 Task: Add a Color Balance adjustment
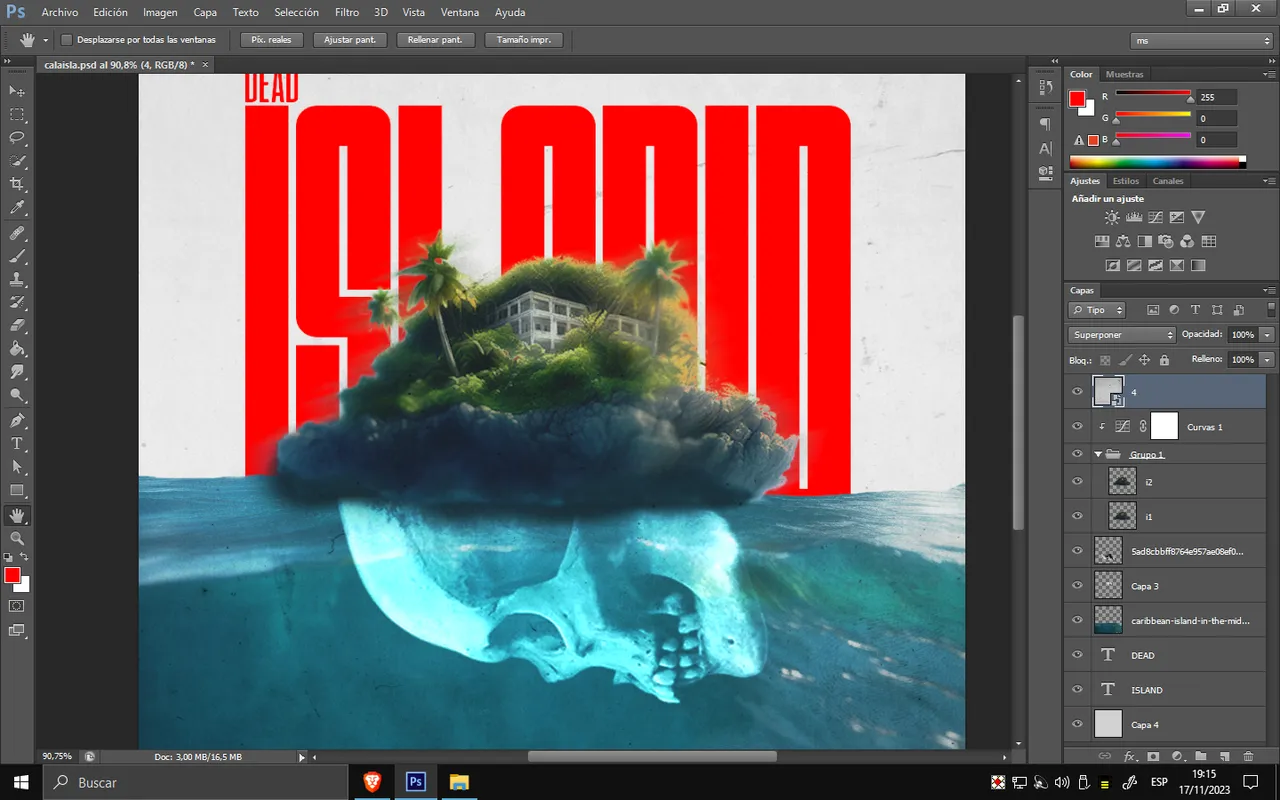pos(1122,241)
